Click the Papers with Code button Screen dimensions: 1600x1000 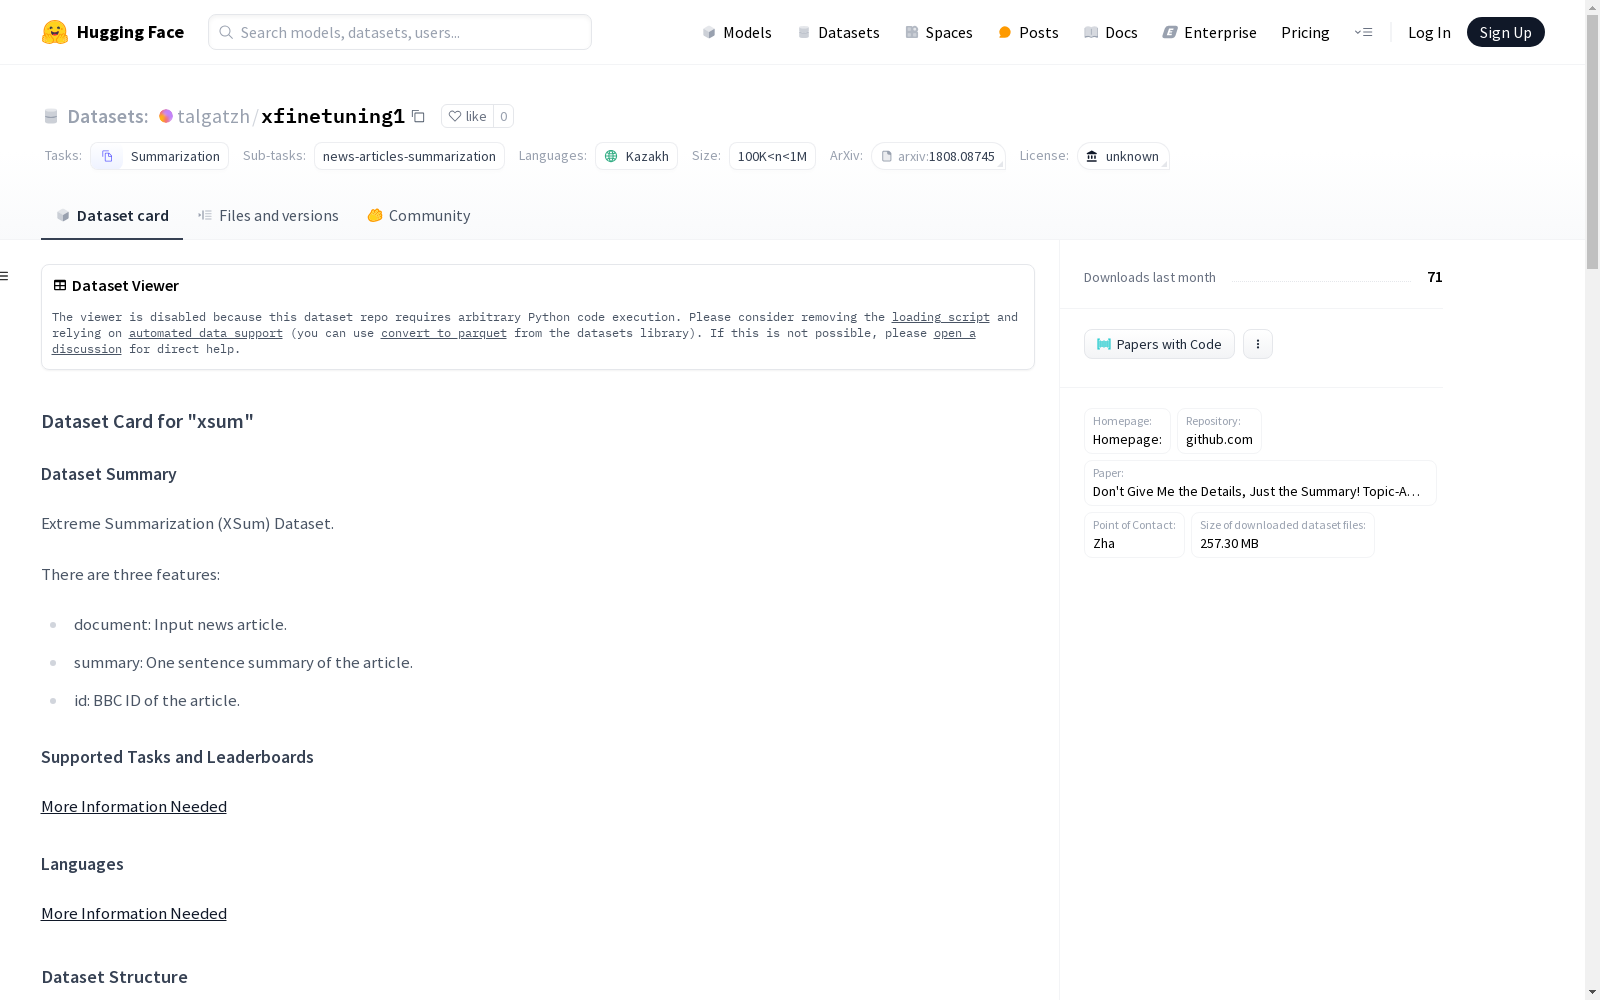click(1159, 344)
